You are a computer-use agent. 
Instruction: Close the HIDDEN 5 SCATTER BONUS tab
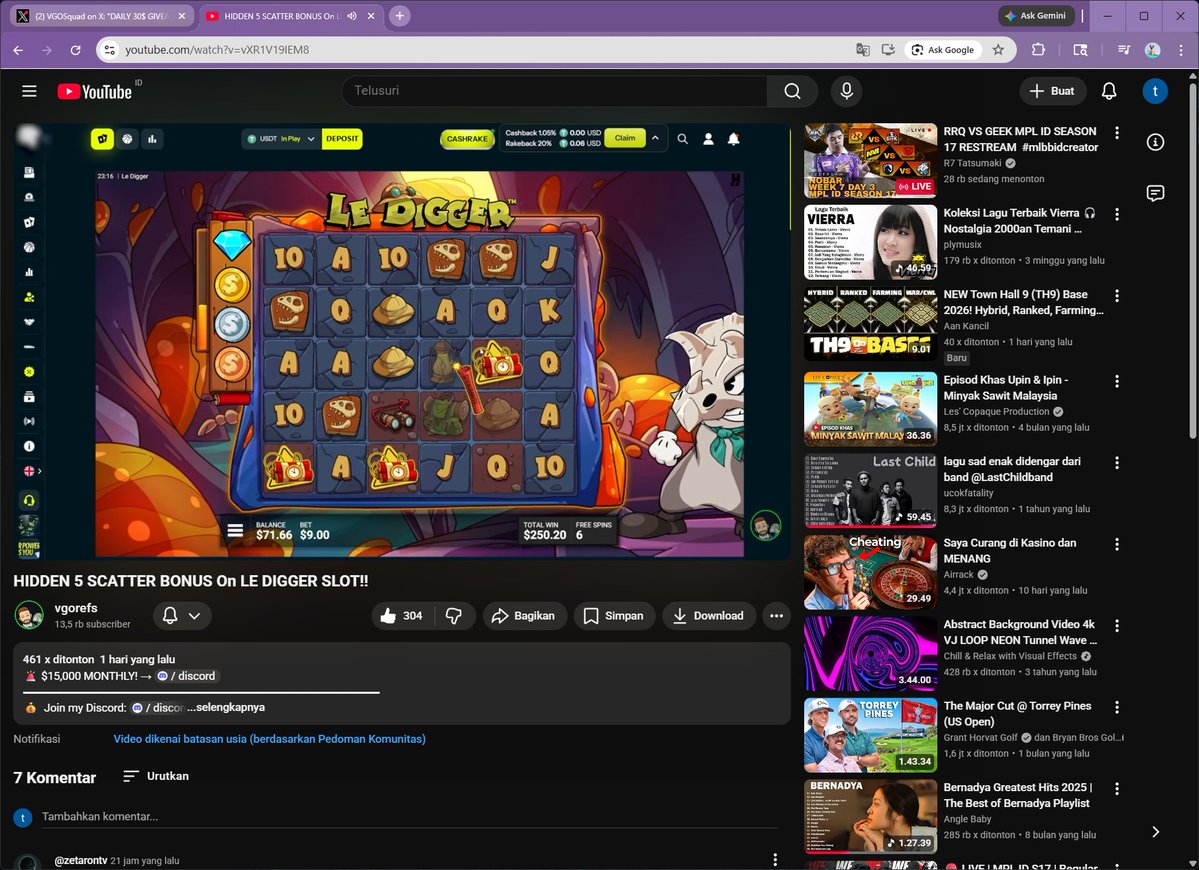tap(371, 15)
